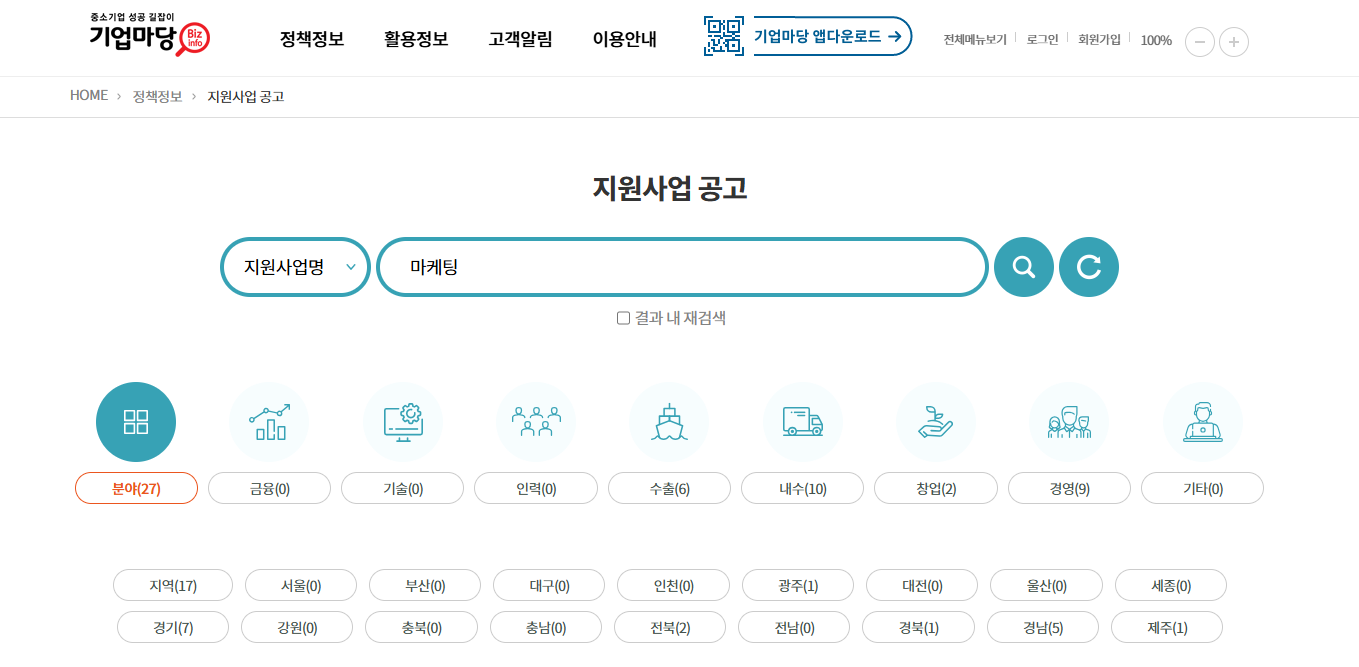
Task: Filter by region 경기(7)
Action: (x=173, y=628)
